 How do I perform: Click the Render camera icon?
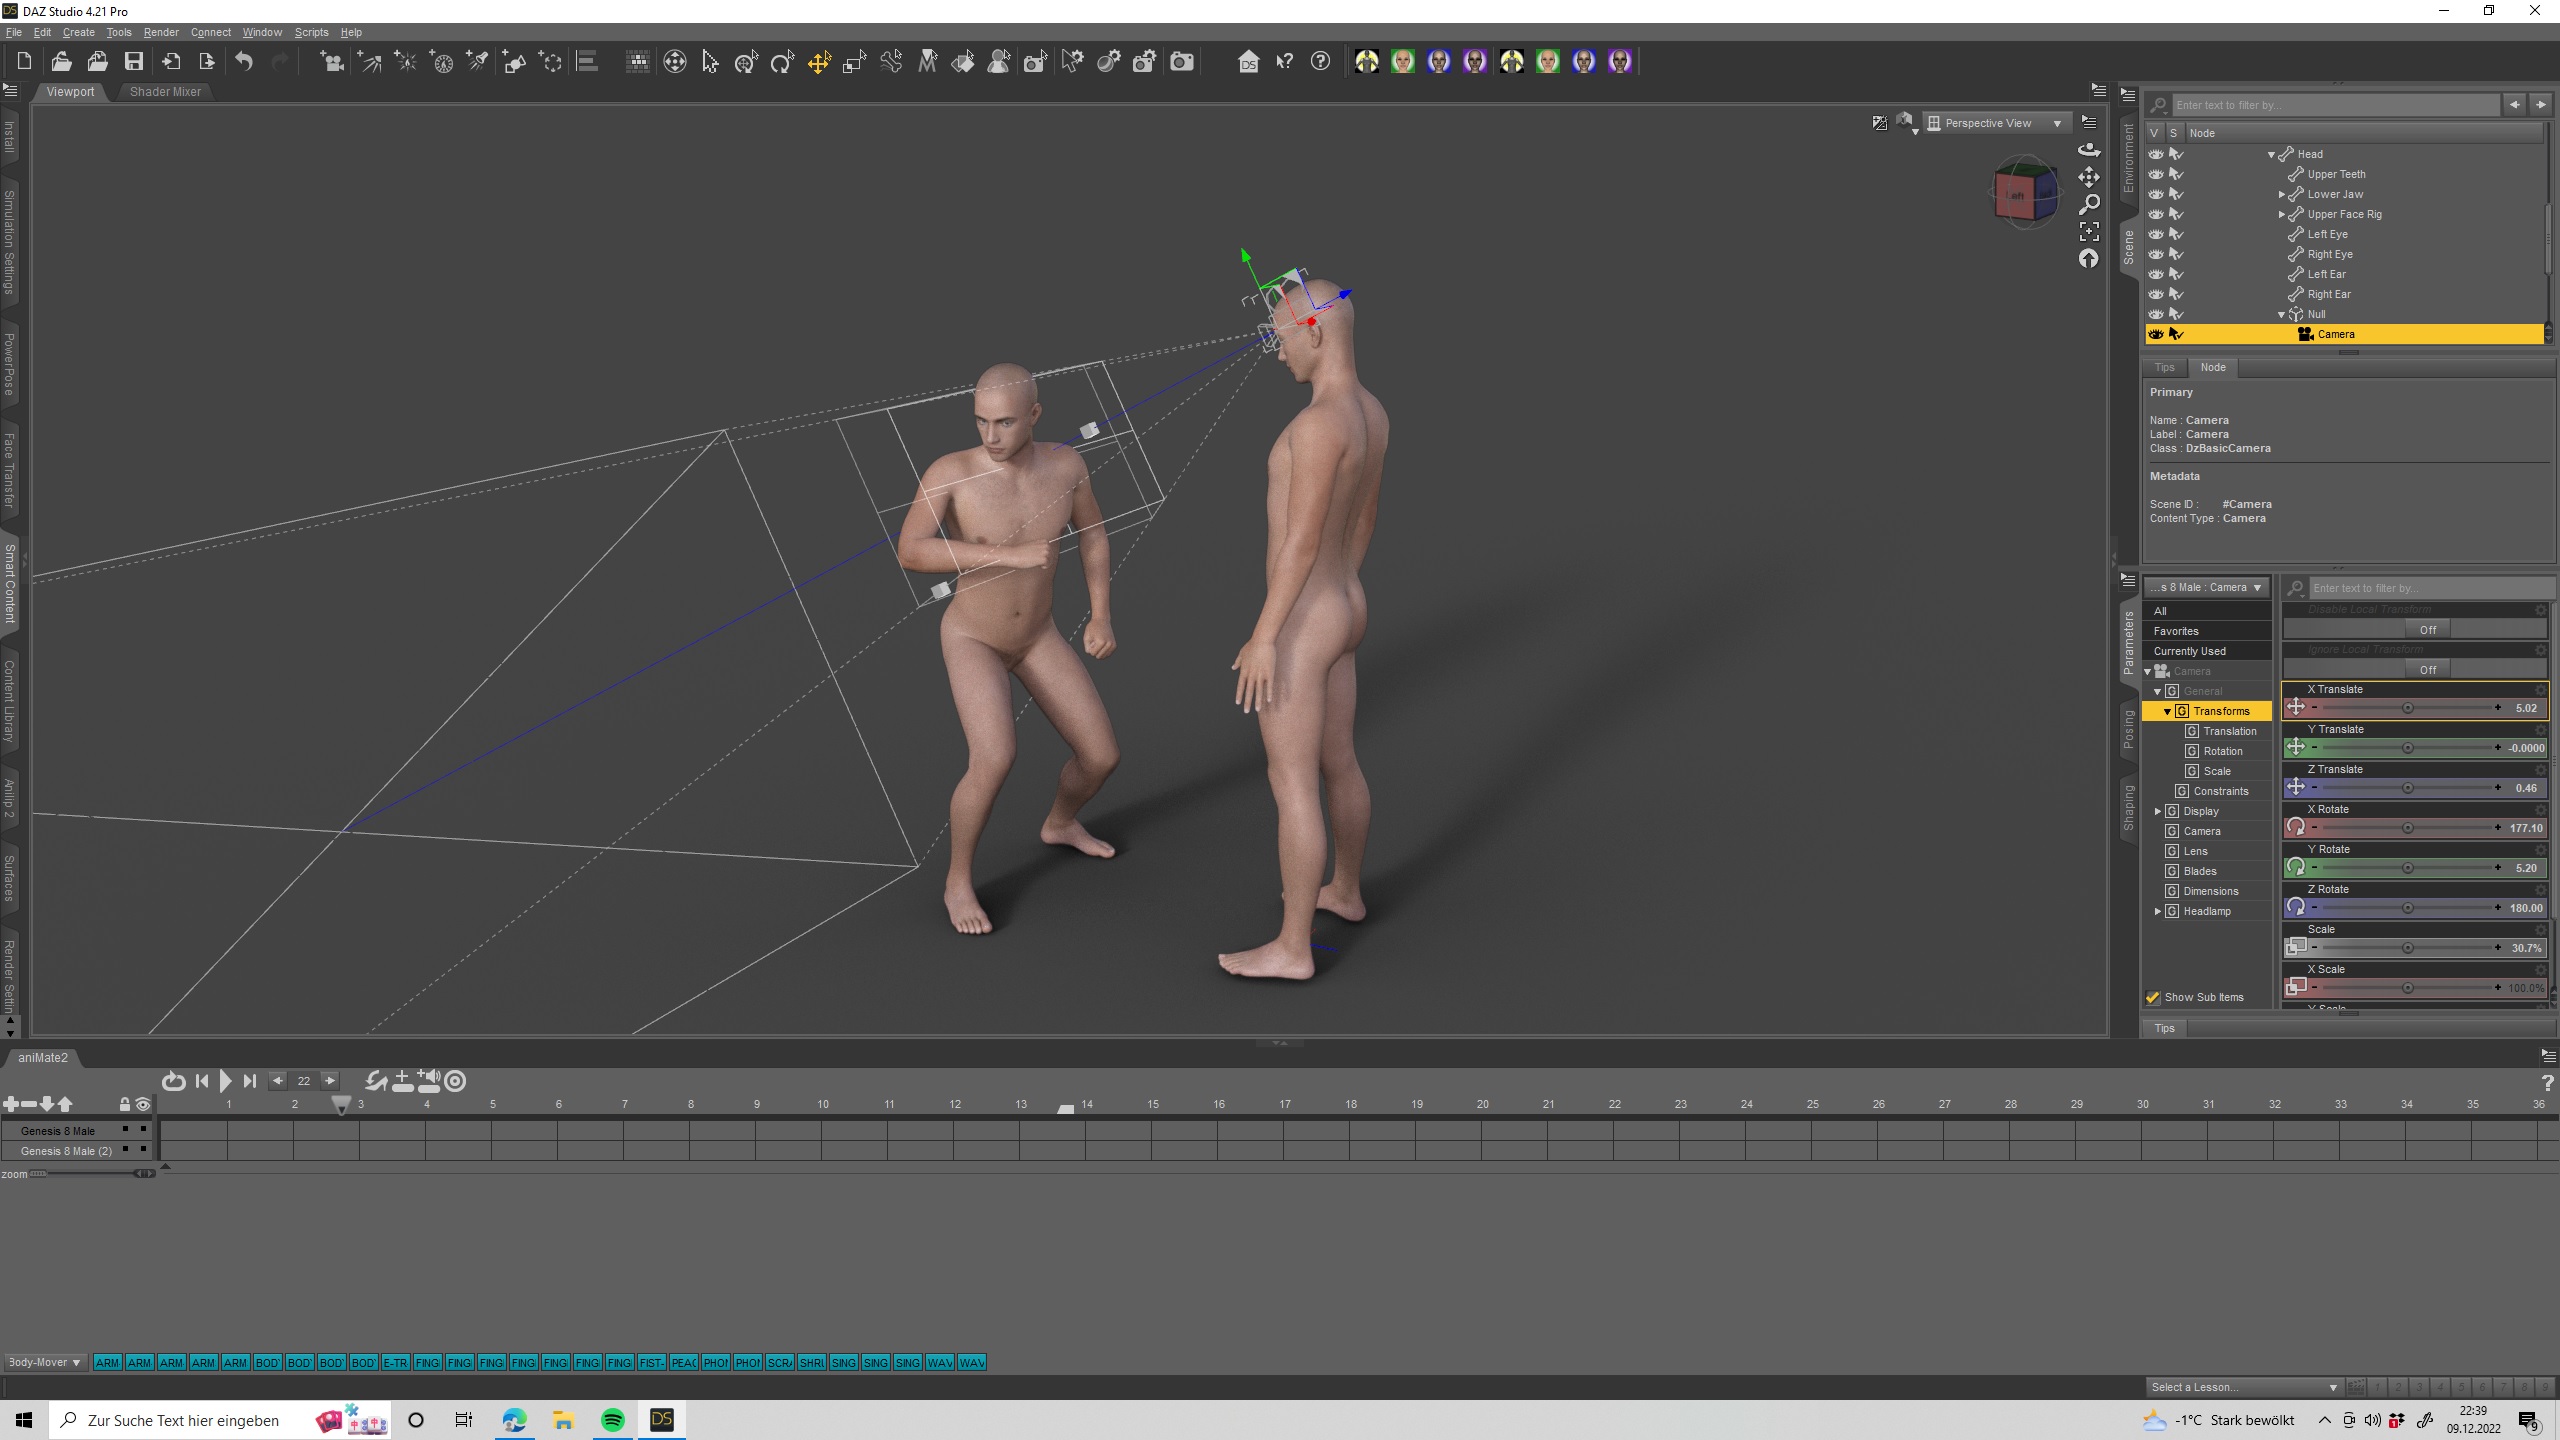tap(1181, 62)
